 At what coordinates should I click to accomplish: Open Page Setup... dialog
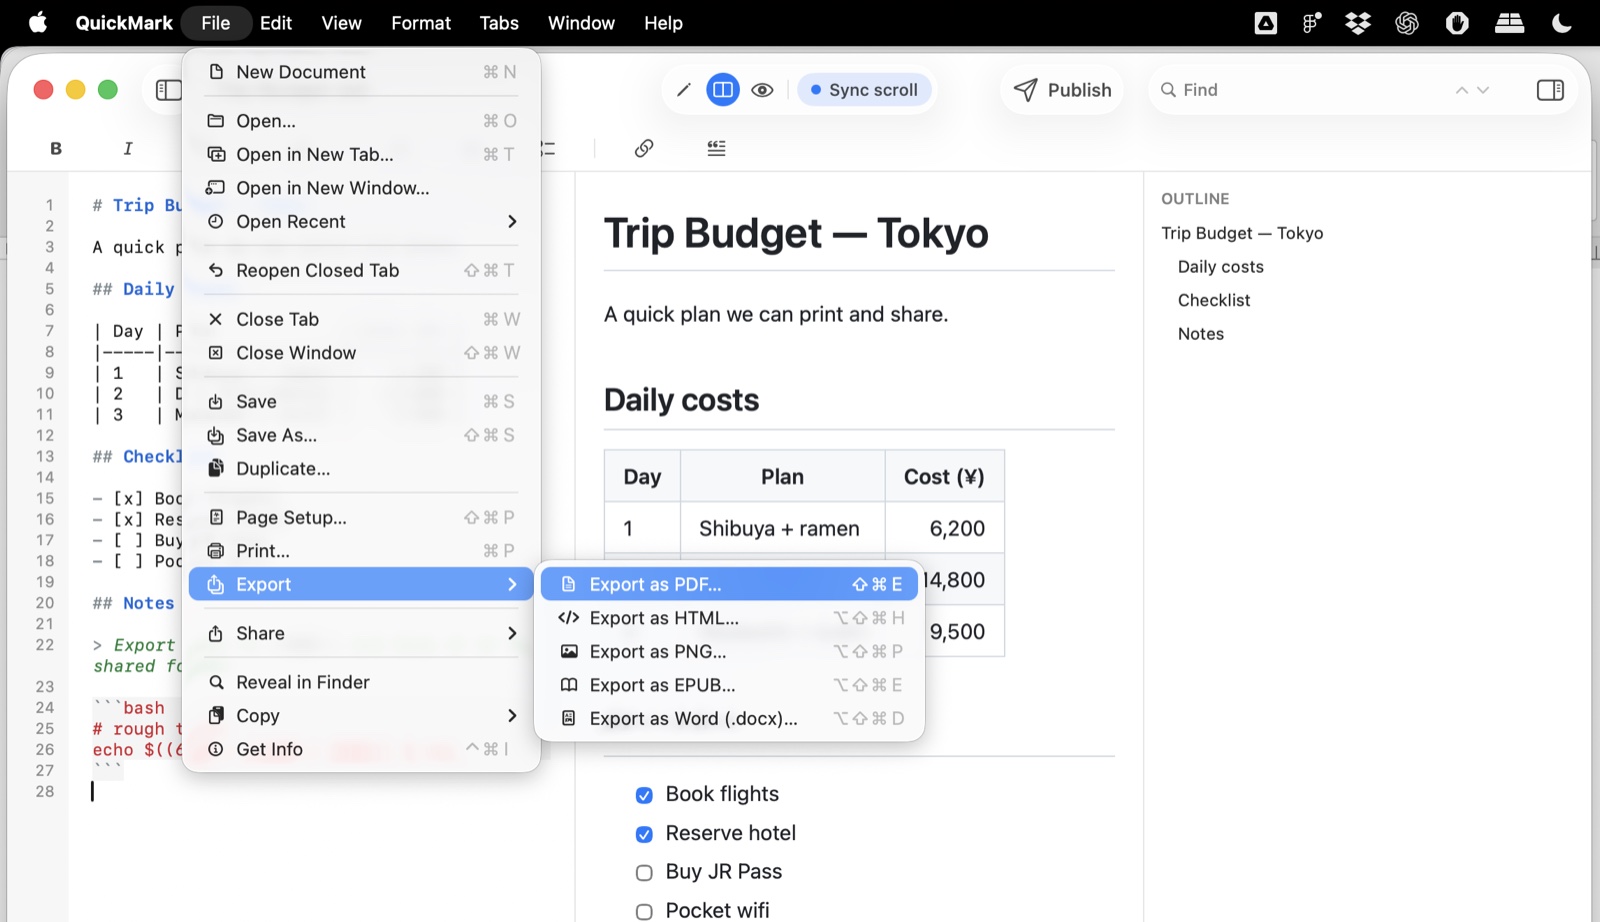click(x=361, y=518)
